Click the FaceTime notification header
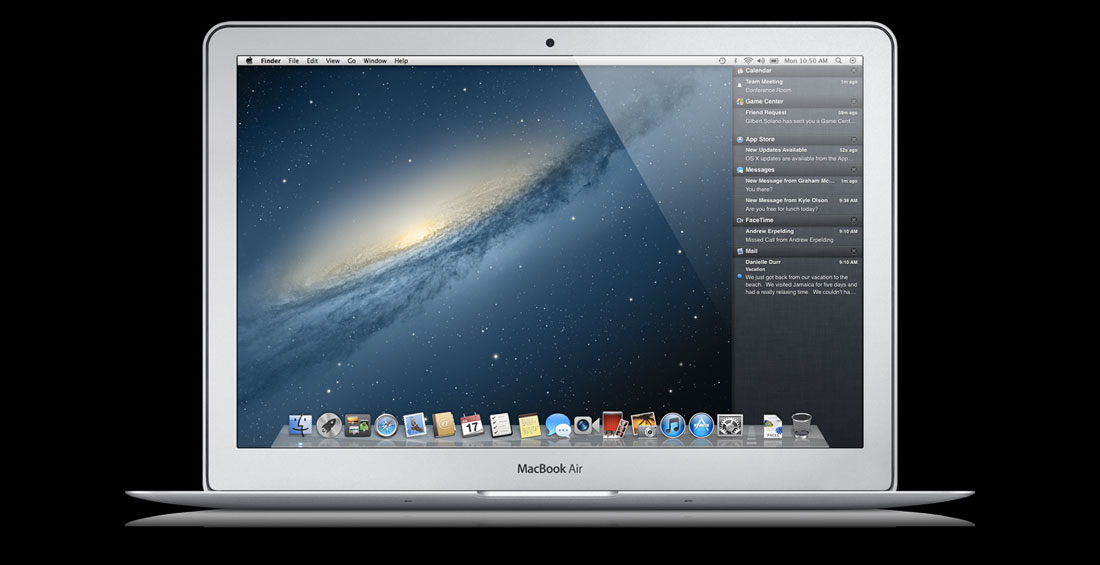 click(x=798, y=220)
